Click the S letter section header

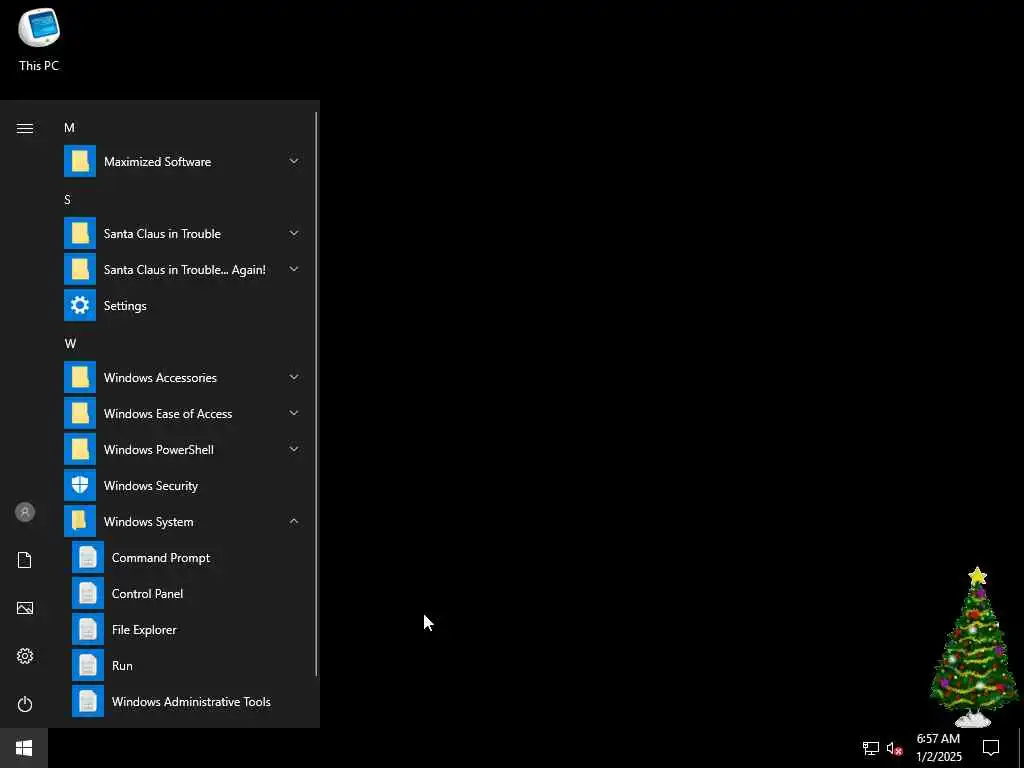pos(67,200)
